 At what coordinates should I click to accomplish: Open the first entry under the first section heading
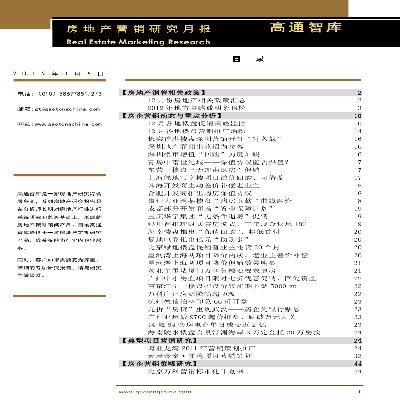click(197, 100)
